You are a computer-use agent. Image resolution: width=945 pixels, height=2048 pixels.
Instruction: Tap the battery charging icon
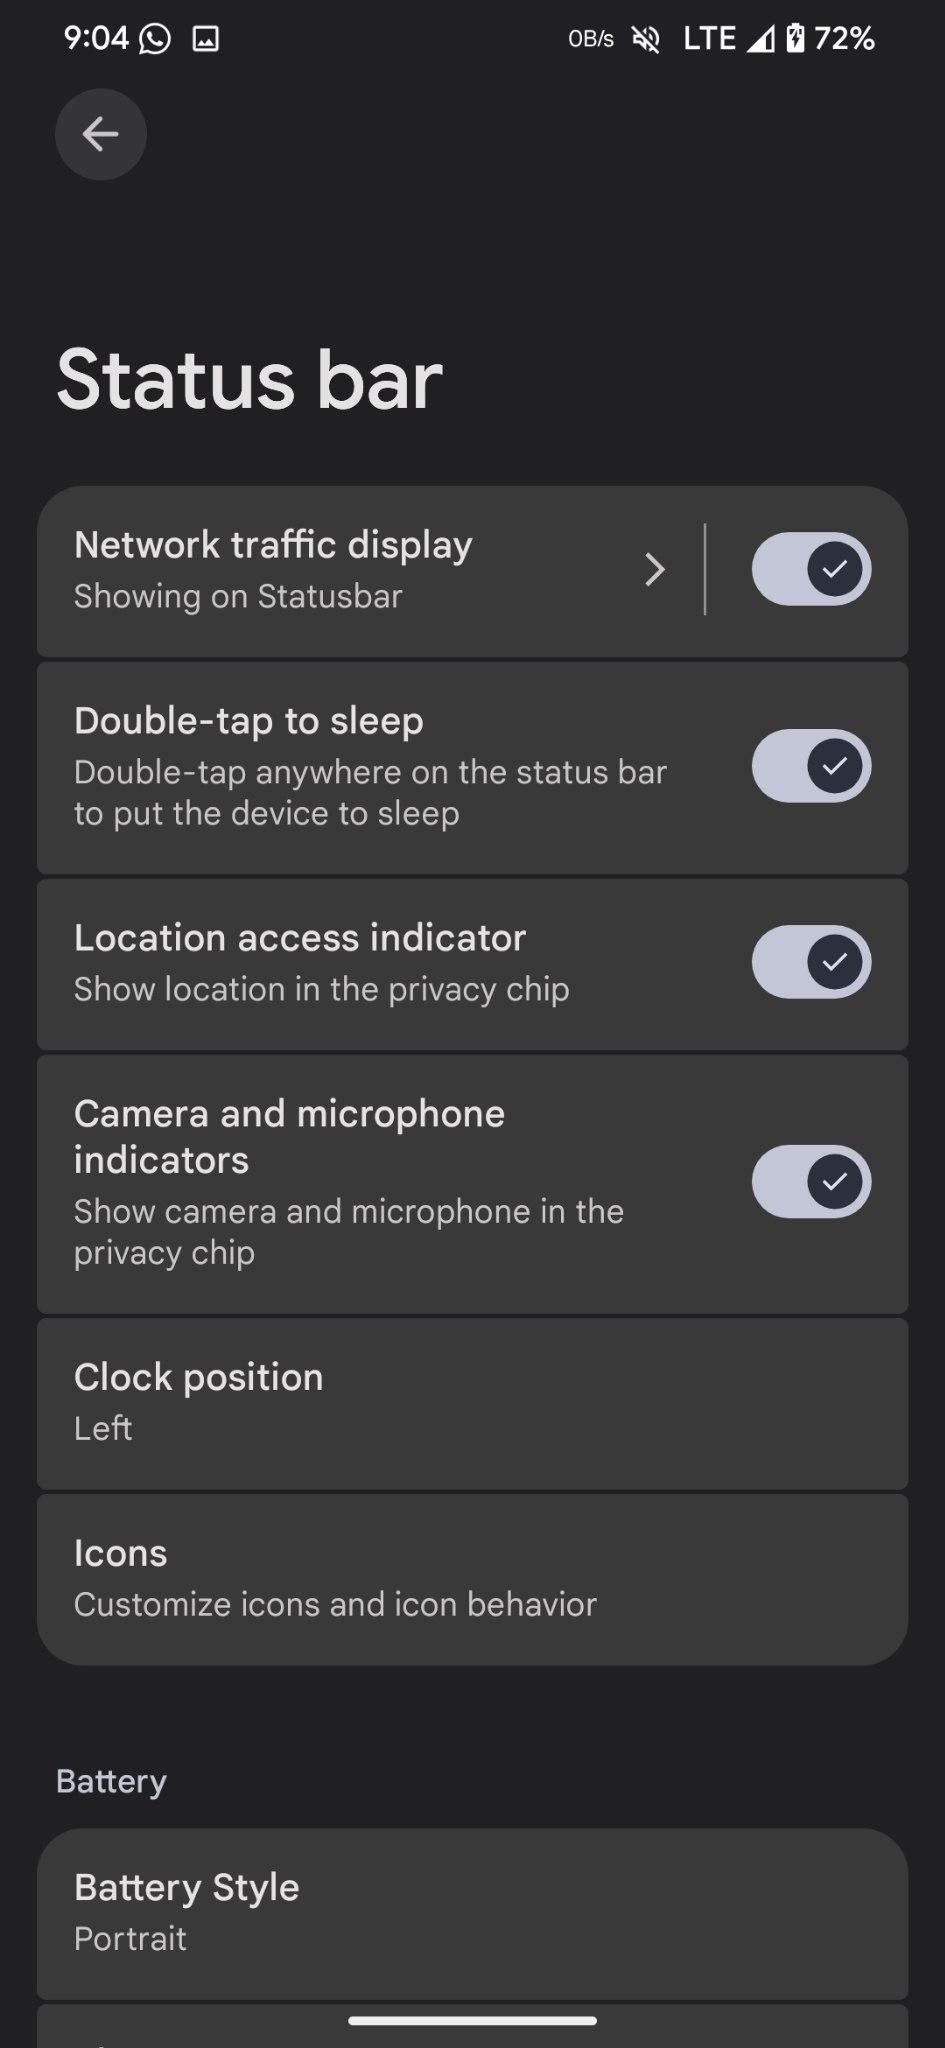click(x=795, y=38)
